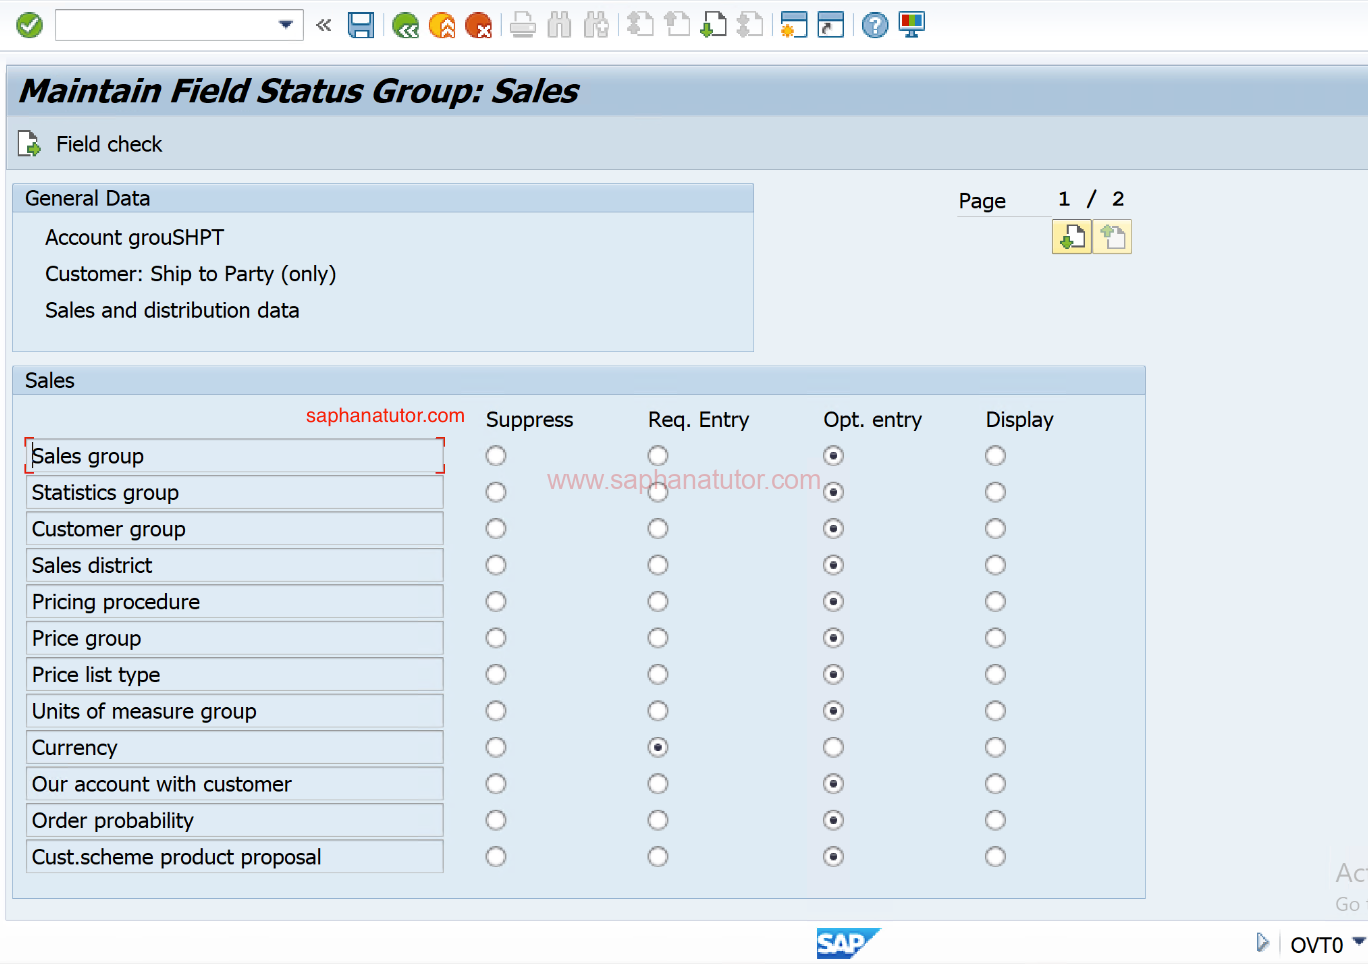This screenshot has width=1368, height=964.
Task: Click the SAP logo in status bar
Action: (x=848, y=943)
